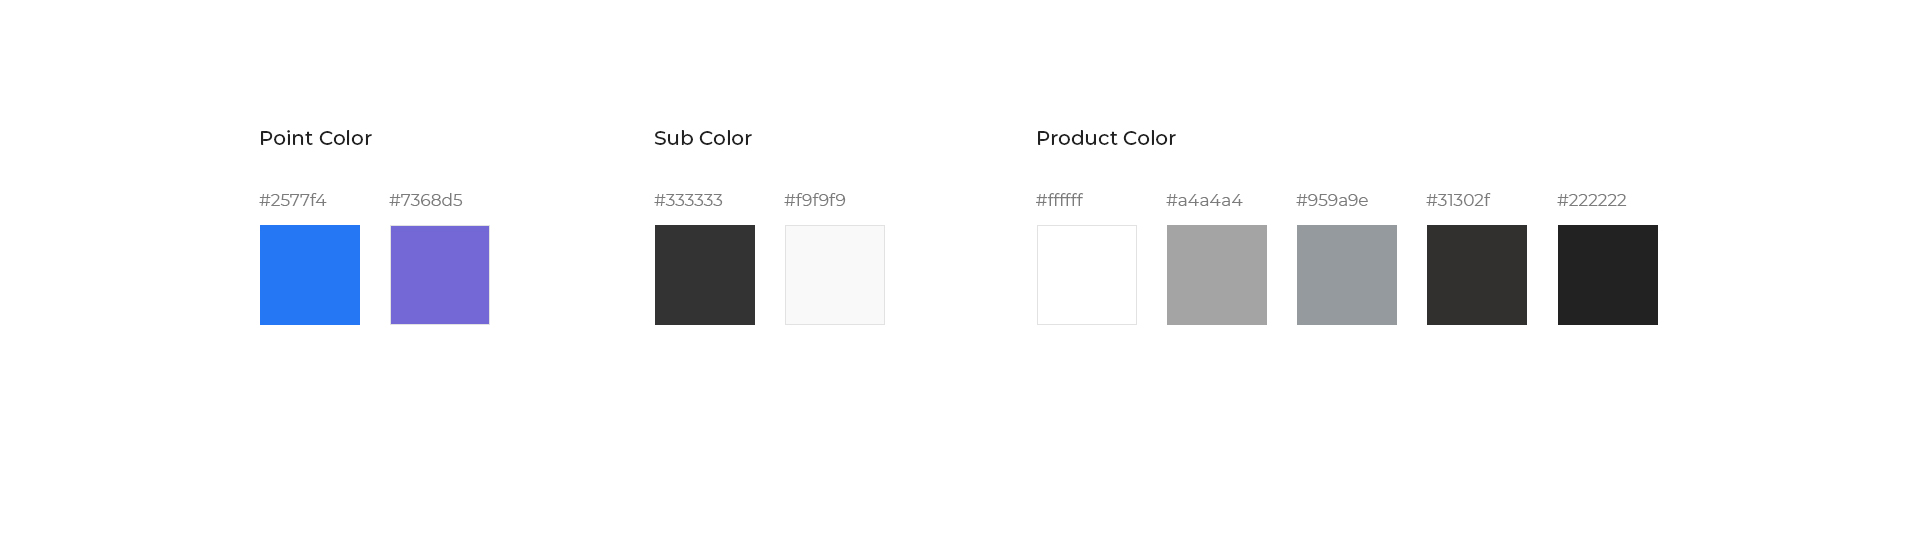
Task: Click the Point Color heading
Action: tap(315, 138)
